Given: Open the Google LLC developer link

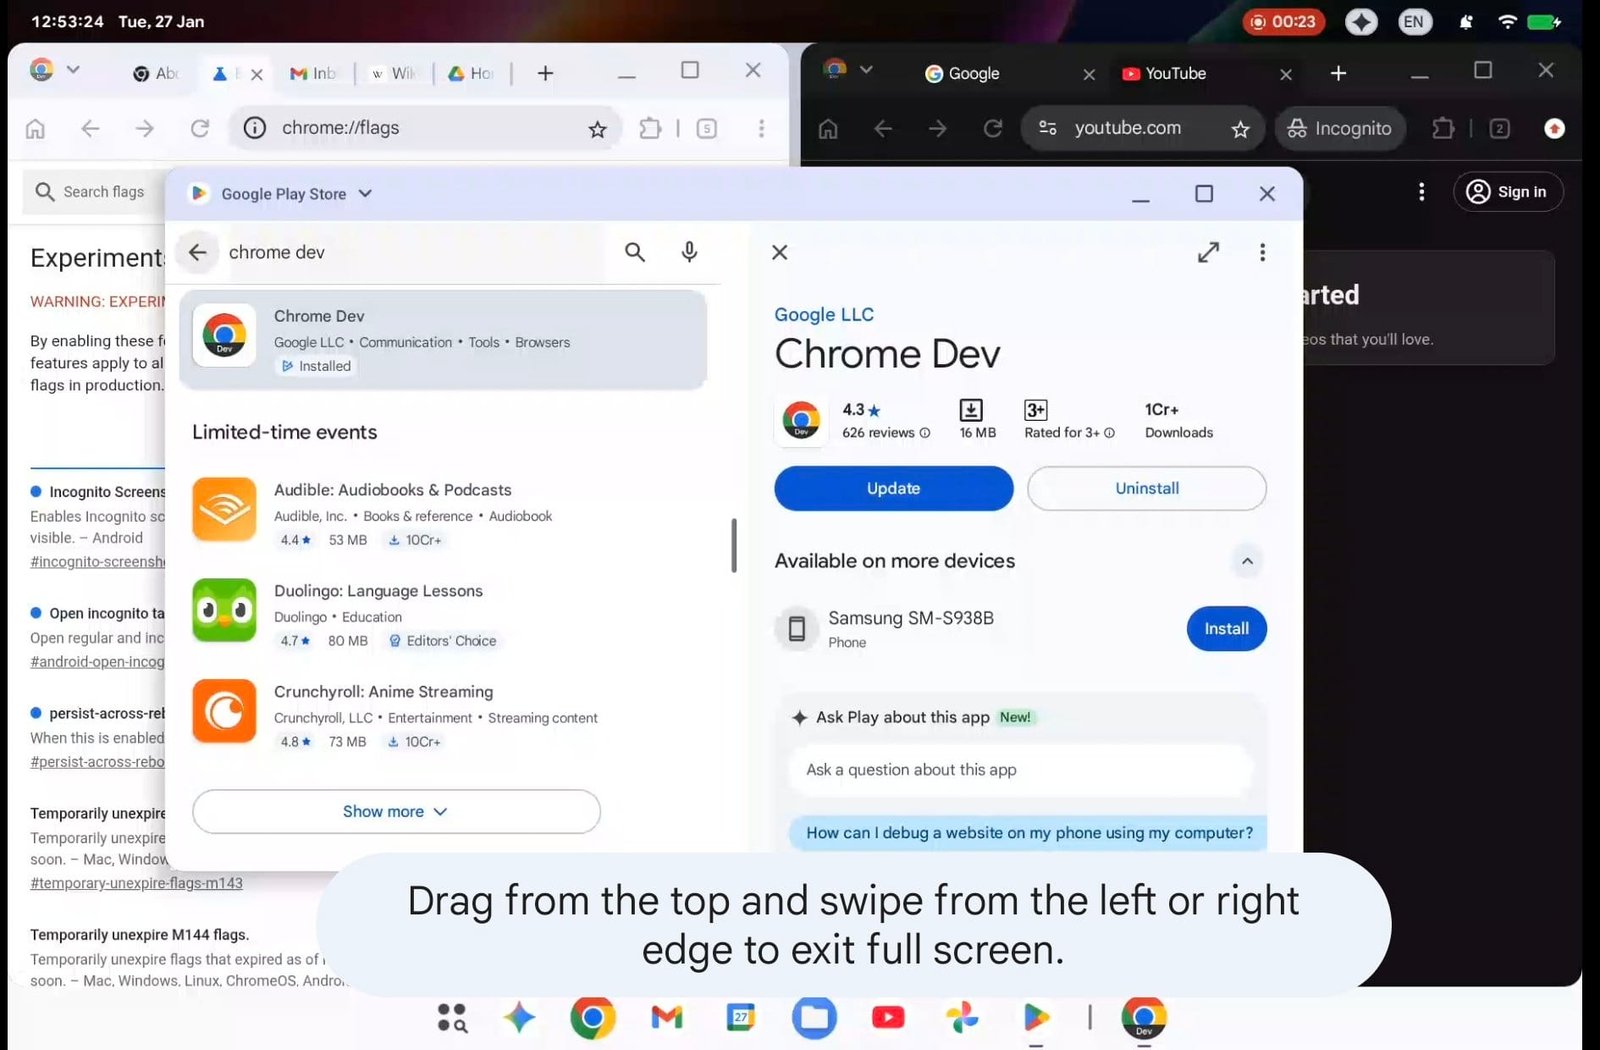Looking at the screenshot, I should tap(824, 315).
